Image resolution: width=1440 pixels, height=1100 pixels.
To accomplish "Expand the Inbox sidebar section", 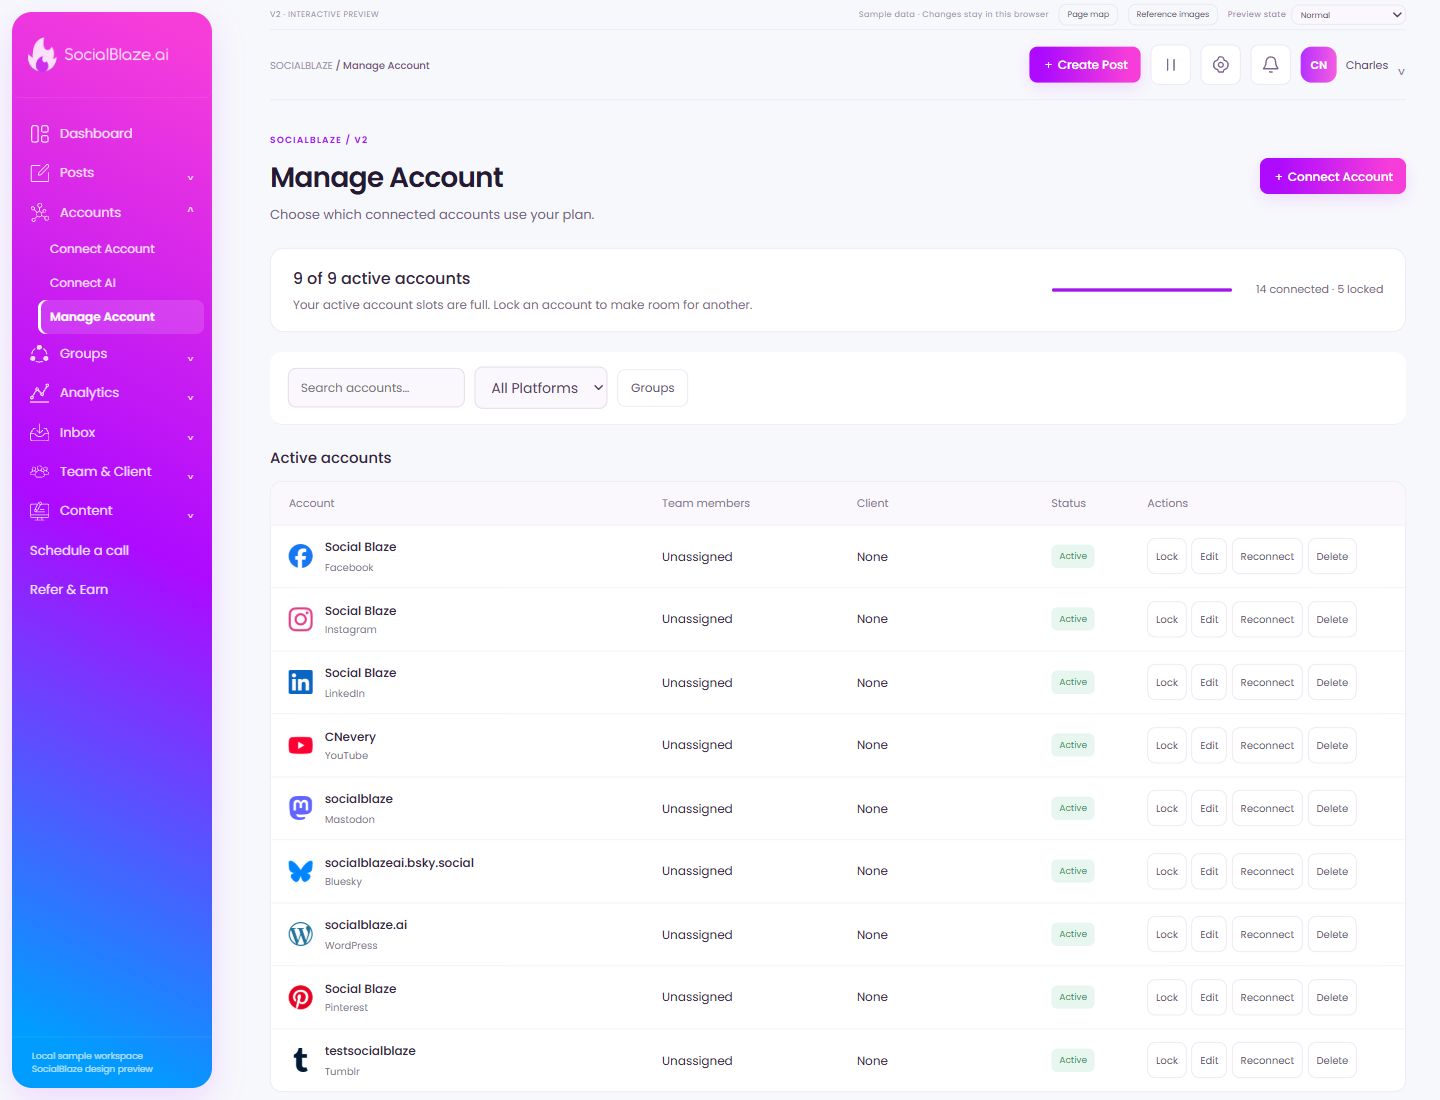I will pos(190,437).
